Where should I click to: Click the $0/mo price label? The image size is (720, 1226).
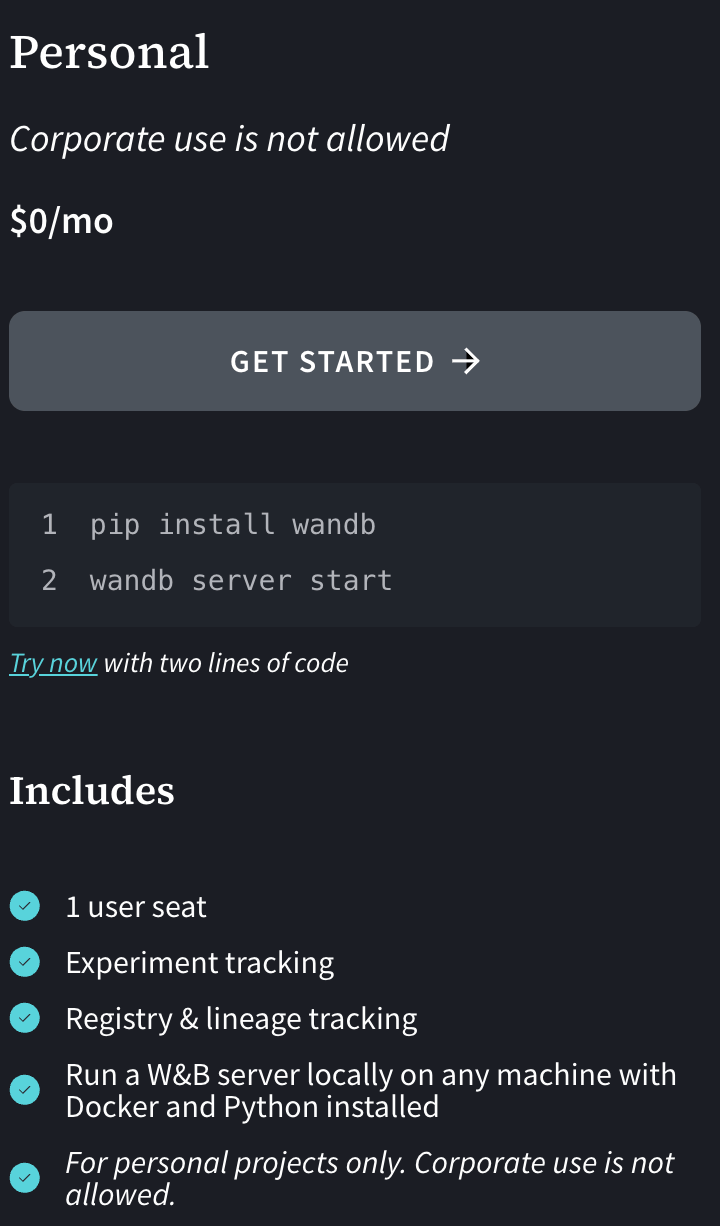[61, 220]
